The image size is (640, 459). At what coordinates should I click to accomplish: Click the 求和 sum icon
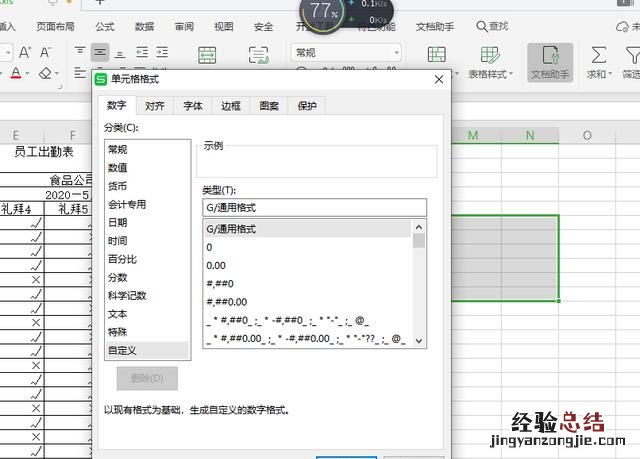tap(597, 61)
